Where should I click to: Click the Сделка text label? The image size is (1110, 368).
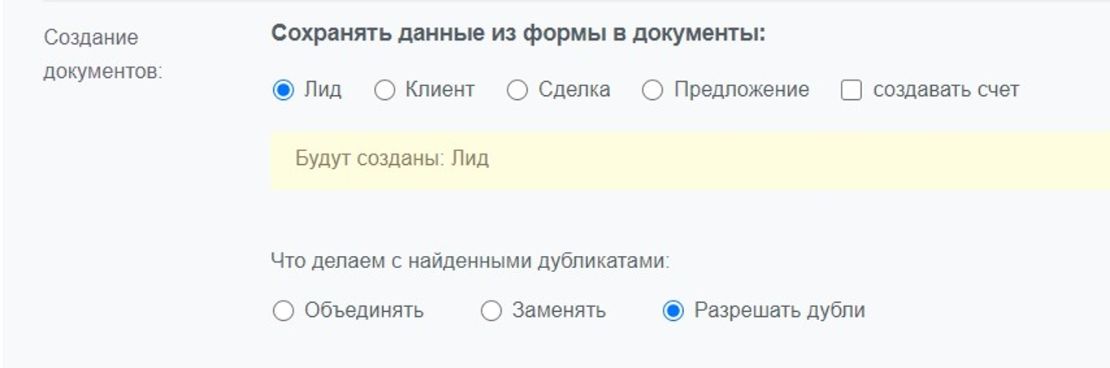[x=574, y=91]
